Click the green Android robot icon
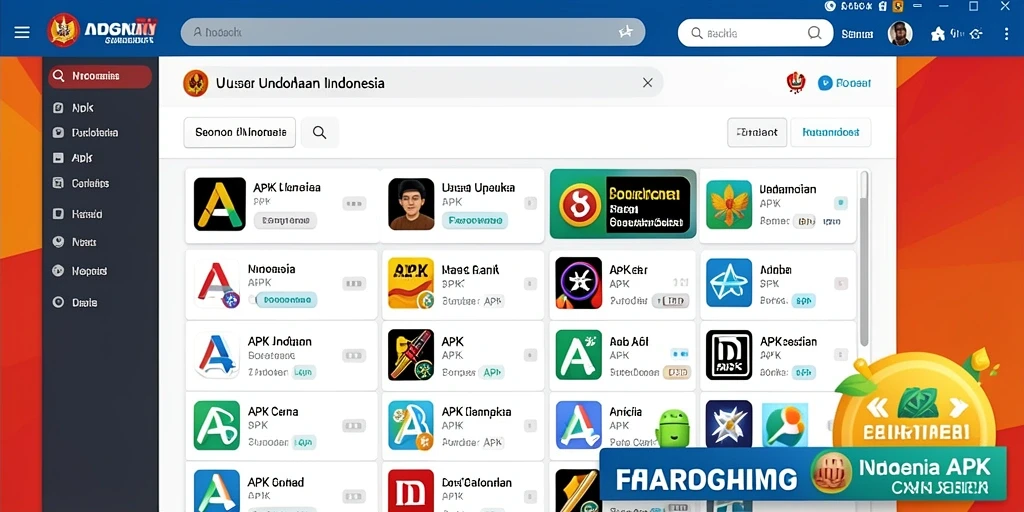 point(672,429)
